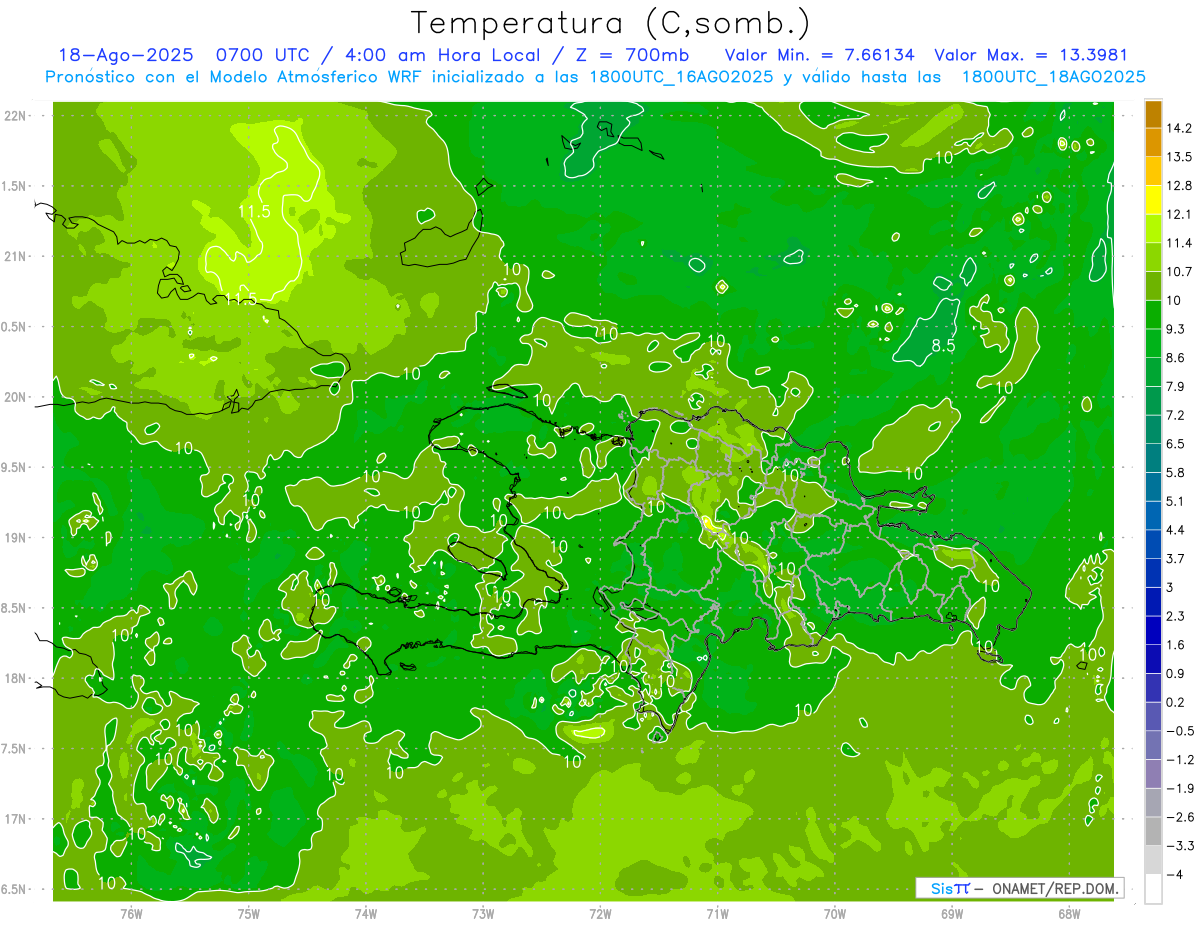Click 'Valor Max. = 13.3981' text
The width and height of the screenshot is (1200, 927).
(1030, 56)
